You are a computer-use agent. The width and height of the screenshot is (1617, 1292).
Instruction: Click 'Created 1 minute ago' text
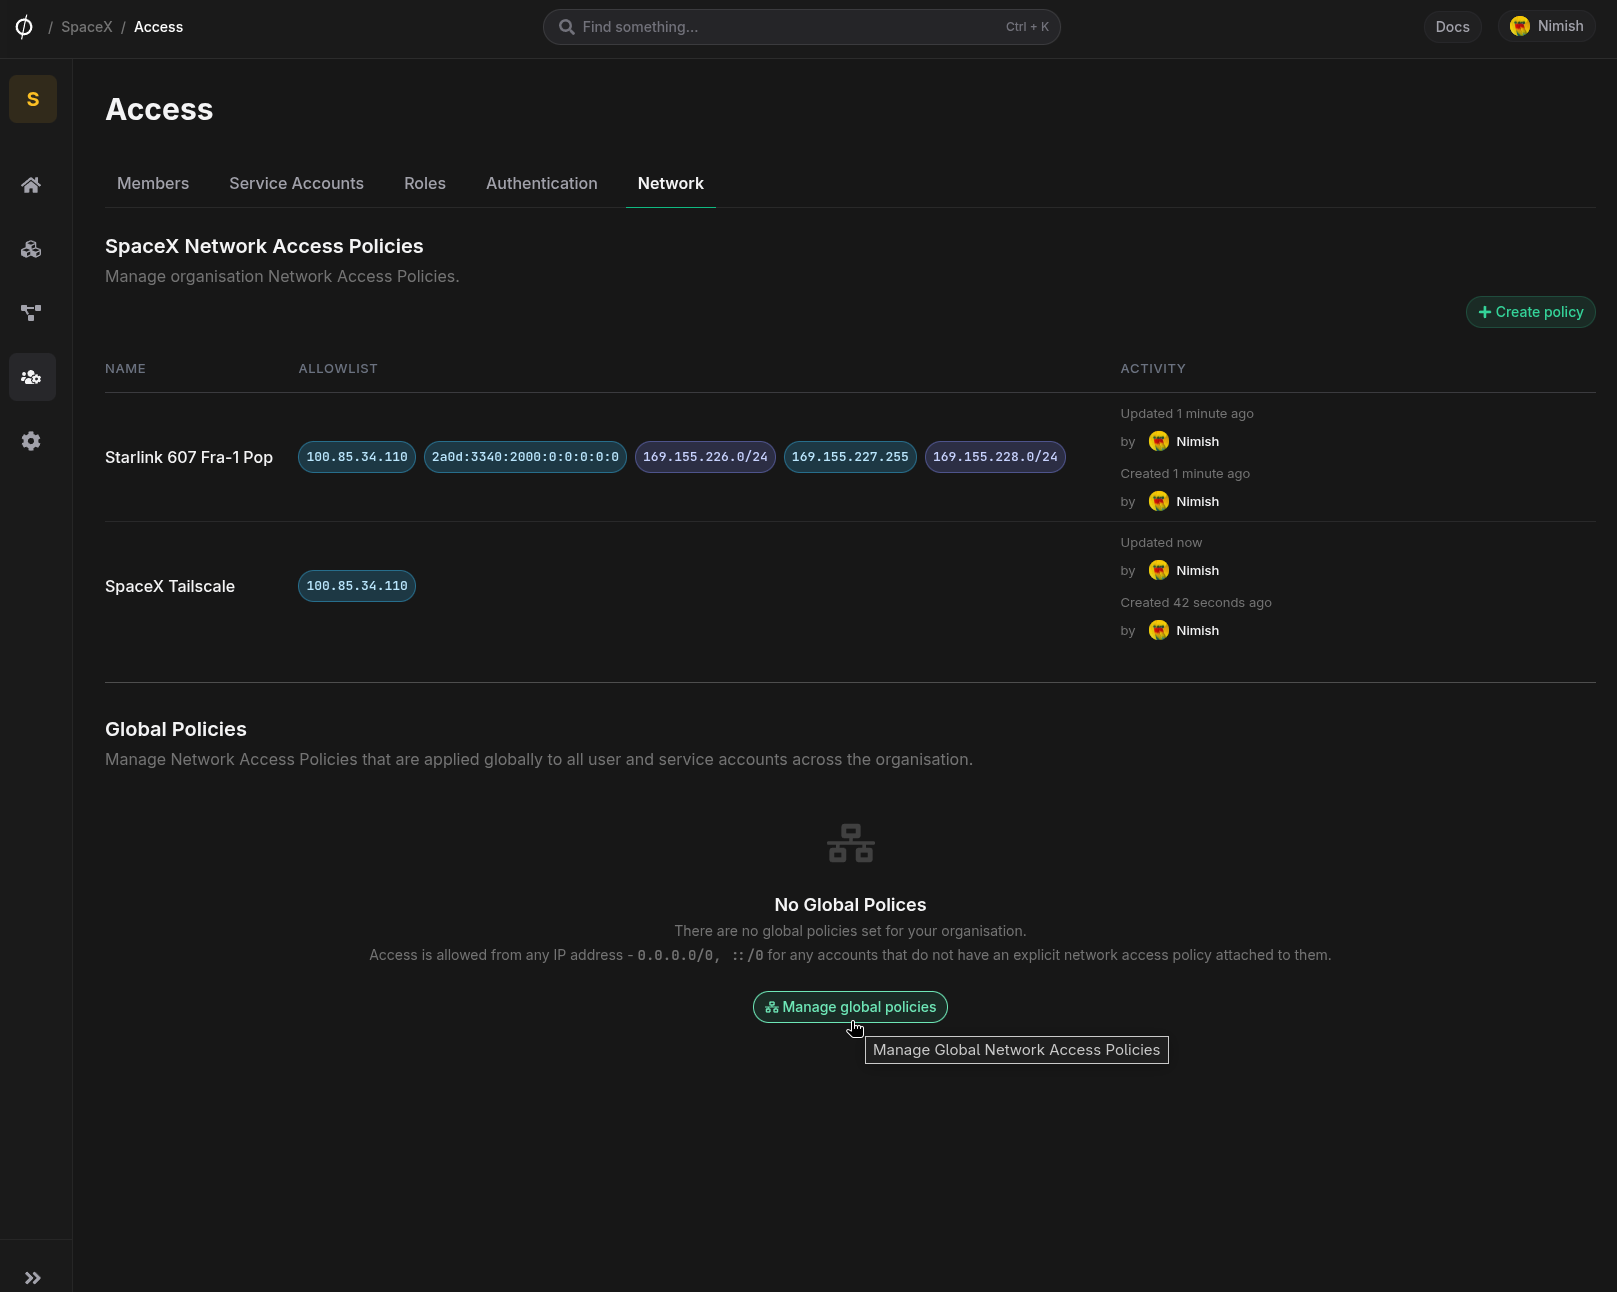pyautogui.click(x=1185, y=474)
